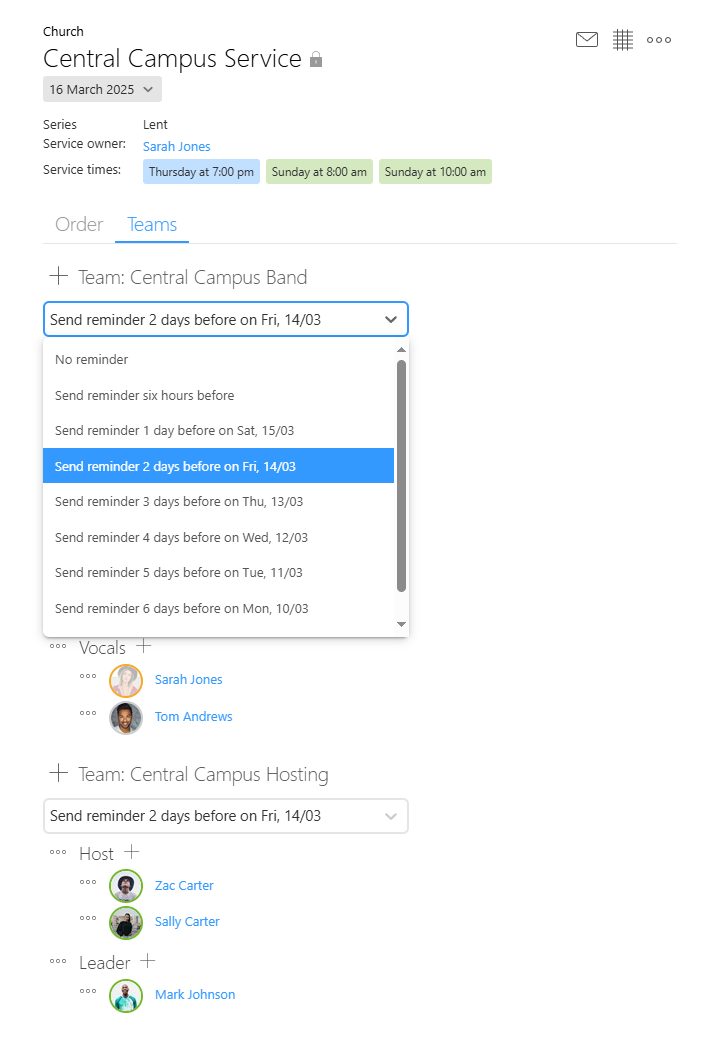Viewport: 722px width, 1047px height.
Task: Toggle the Thursday at 7:00 pm service time
Action: tap(201, 172)
